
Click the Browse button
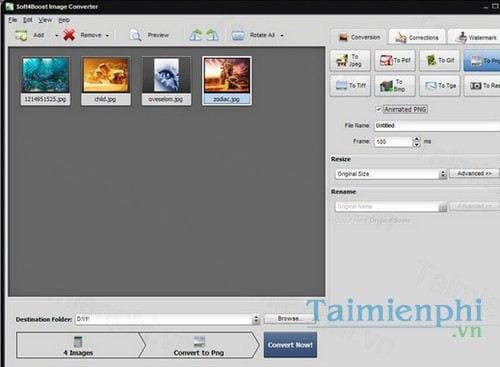[289, 319]
